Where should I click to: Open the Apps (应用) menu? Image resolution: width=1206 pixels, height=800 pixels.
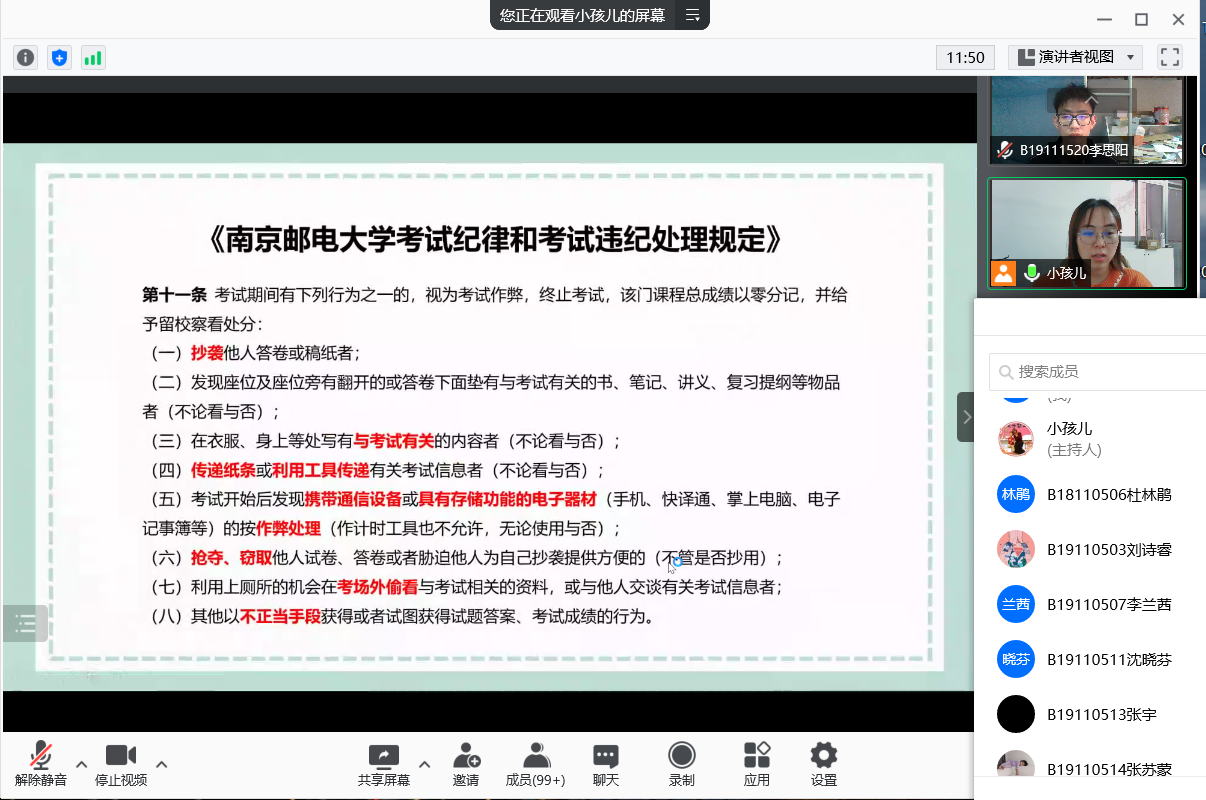click(x=757, y=765)
